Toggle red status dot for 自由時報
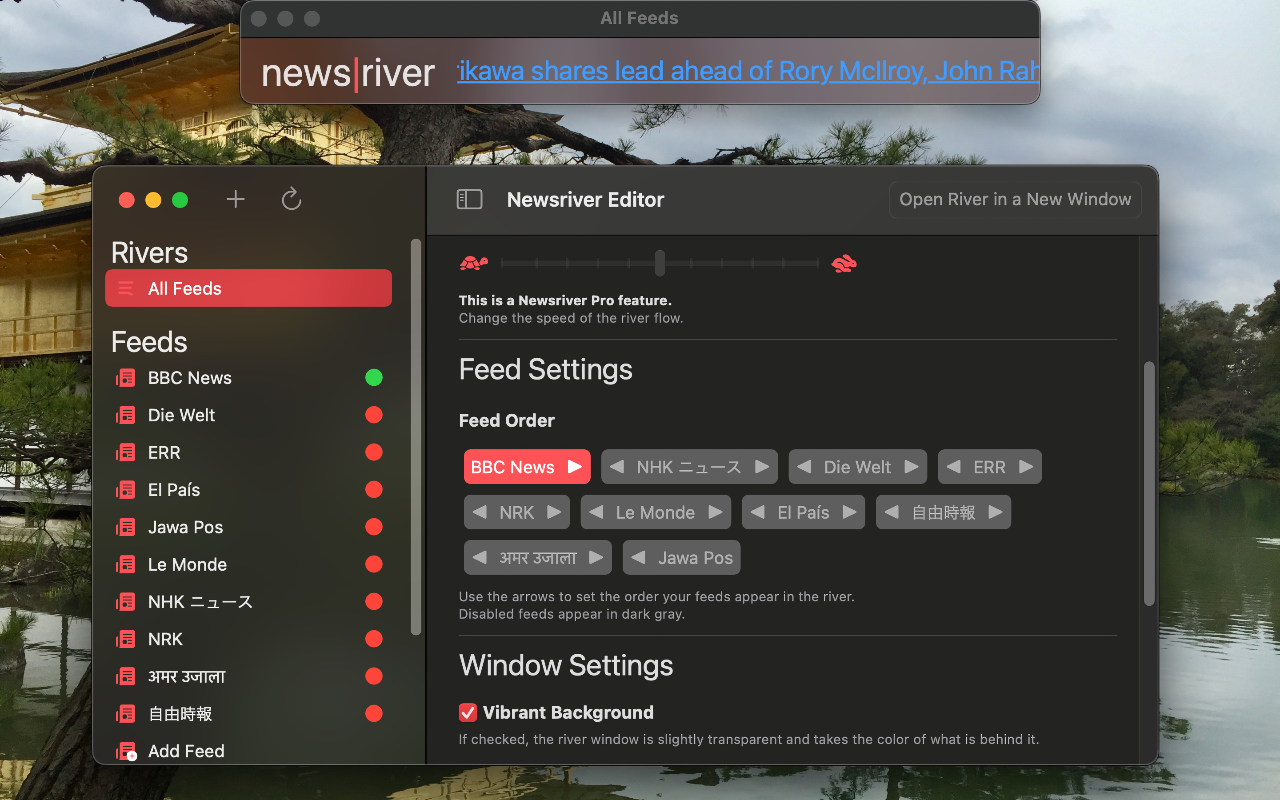1280x800 pixels. pos(374,714)
